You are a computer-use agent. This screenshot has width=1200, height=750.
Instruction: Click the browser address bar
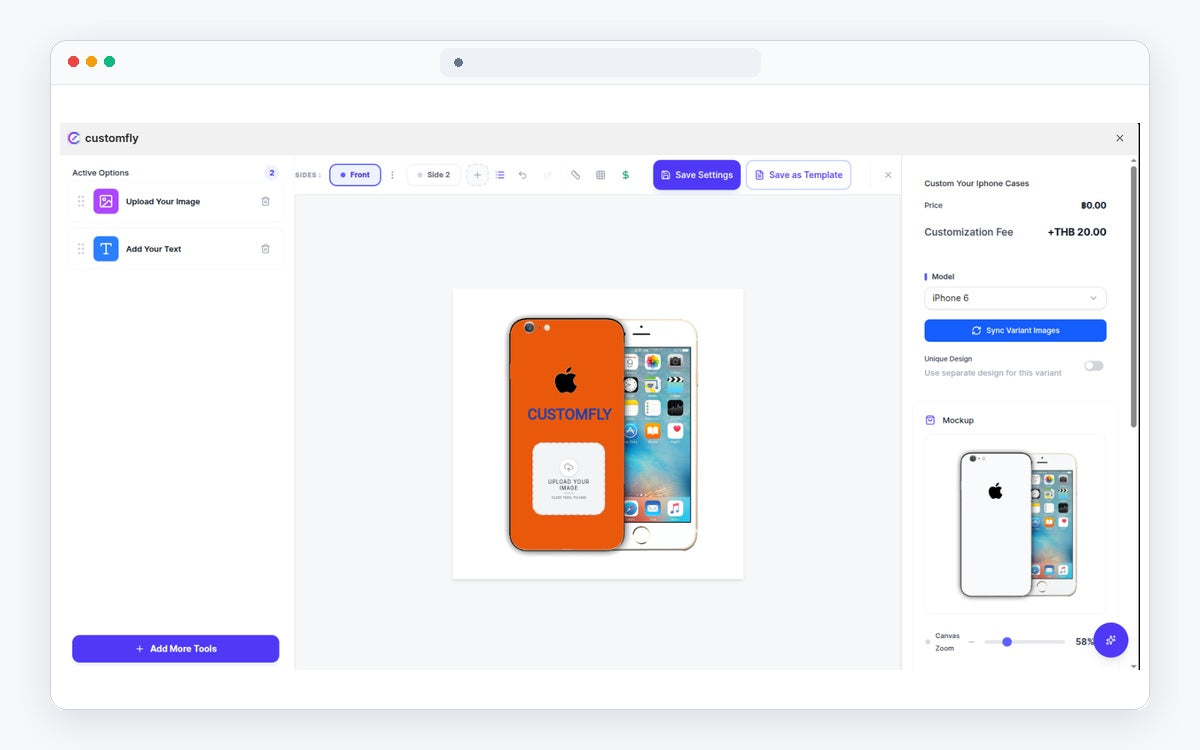[600, 62]
